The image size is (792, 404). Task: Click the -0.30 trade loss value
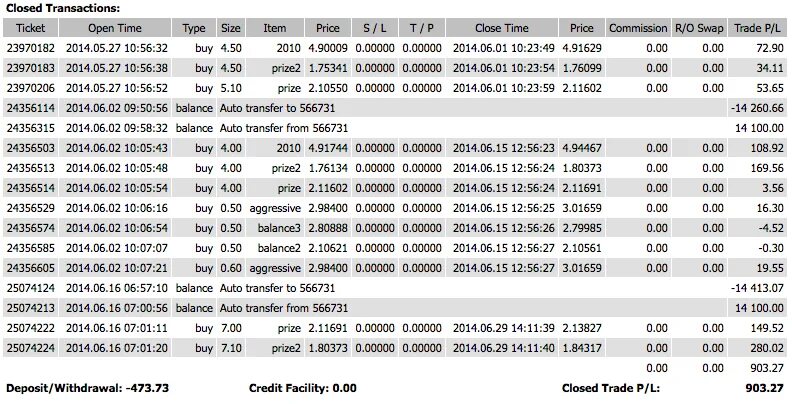[771, 248]
